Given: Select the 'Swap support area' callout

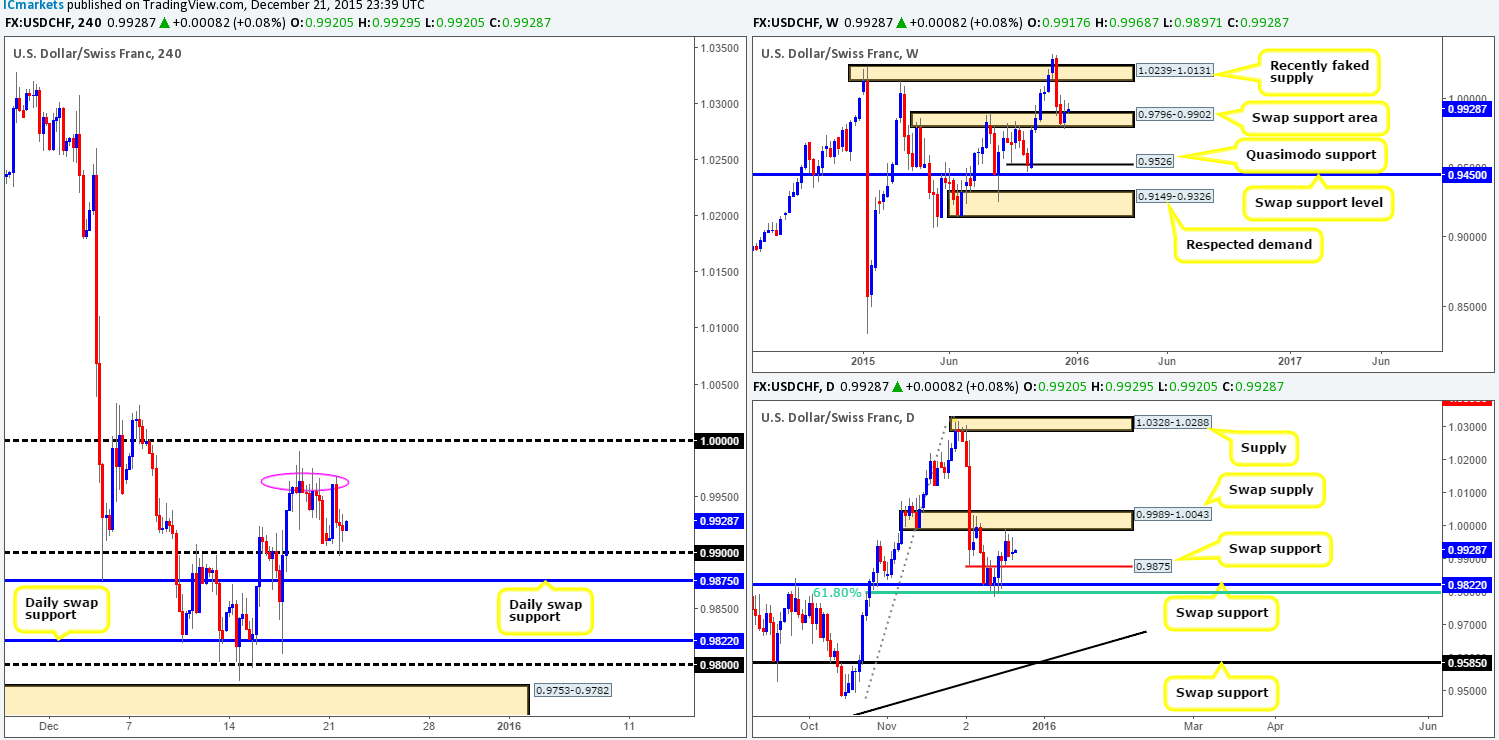Looking at the screenshot, I should 1316,117.
